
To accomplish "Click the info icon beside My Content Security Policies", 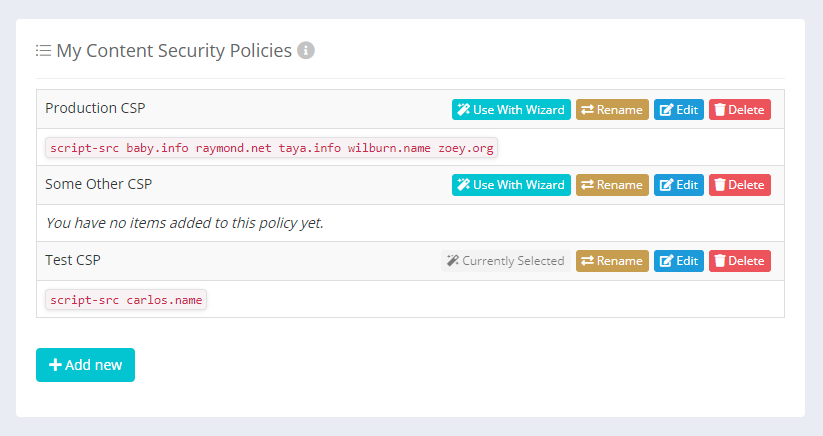I will [x=306, y=50].
